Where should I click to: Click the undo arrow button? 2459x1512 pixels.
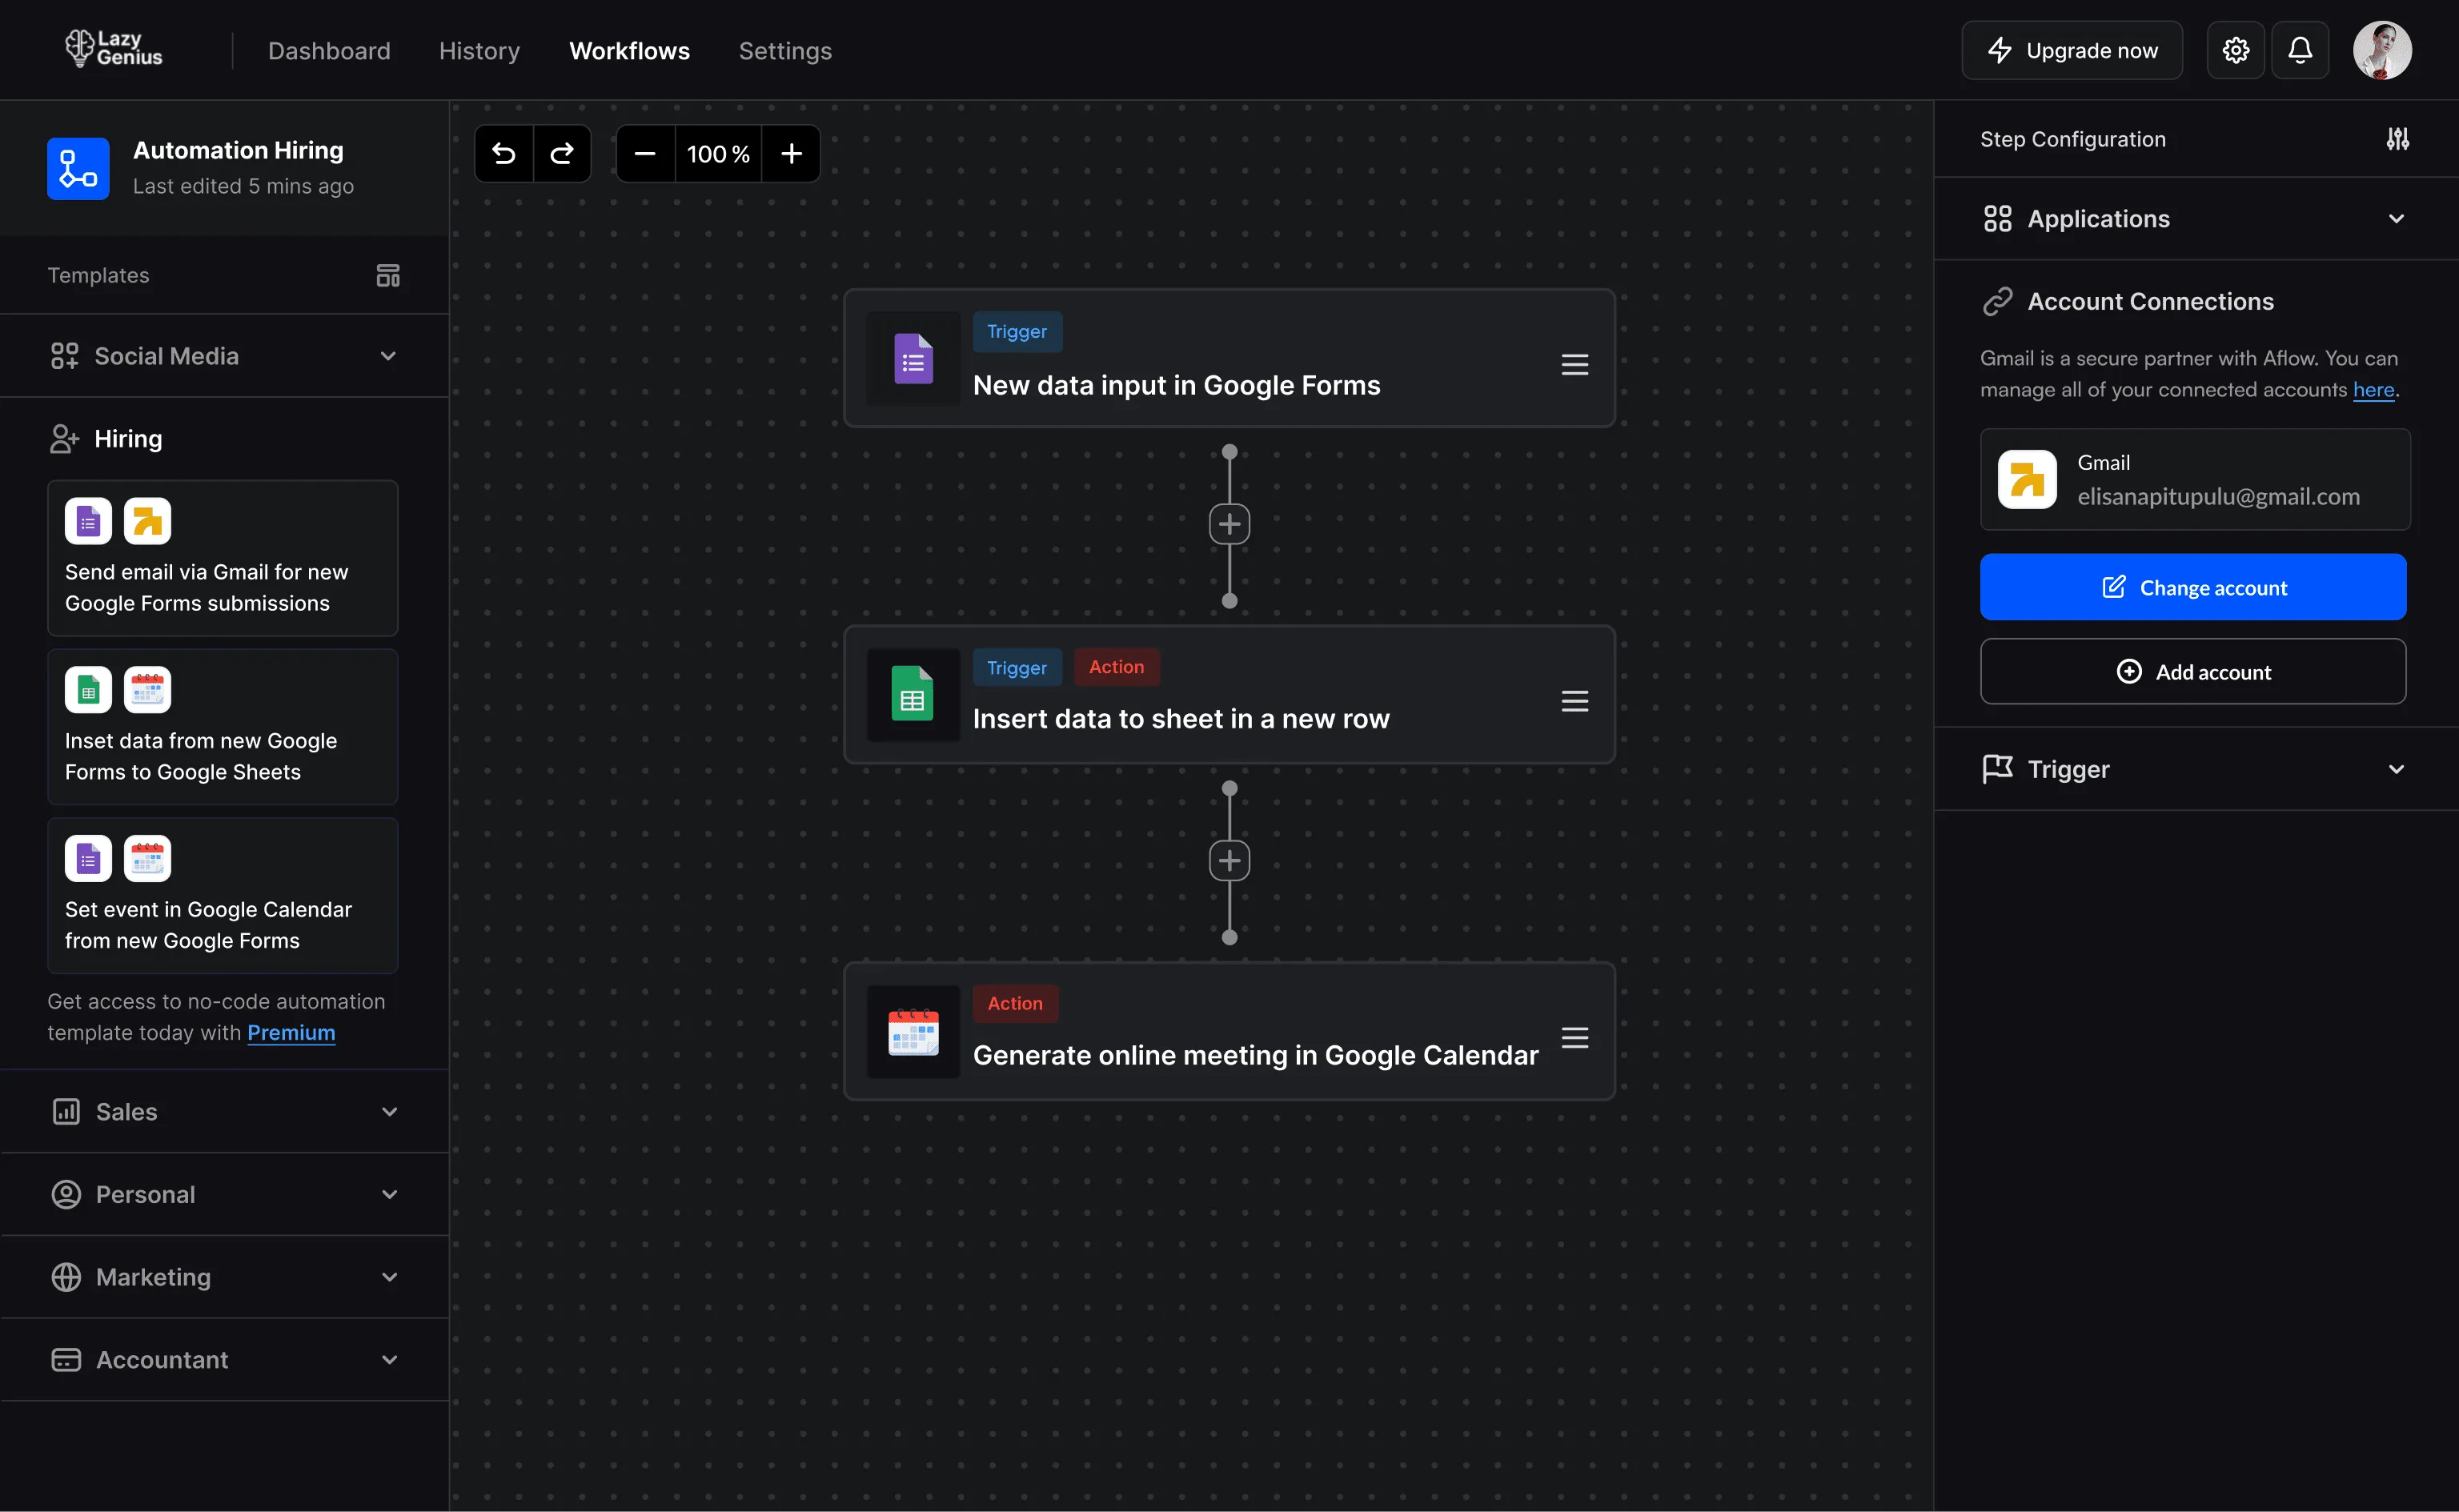tap(504, 154)
